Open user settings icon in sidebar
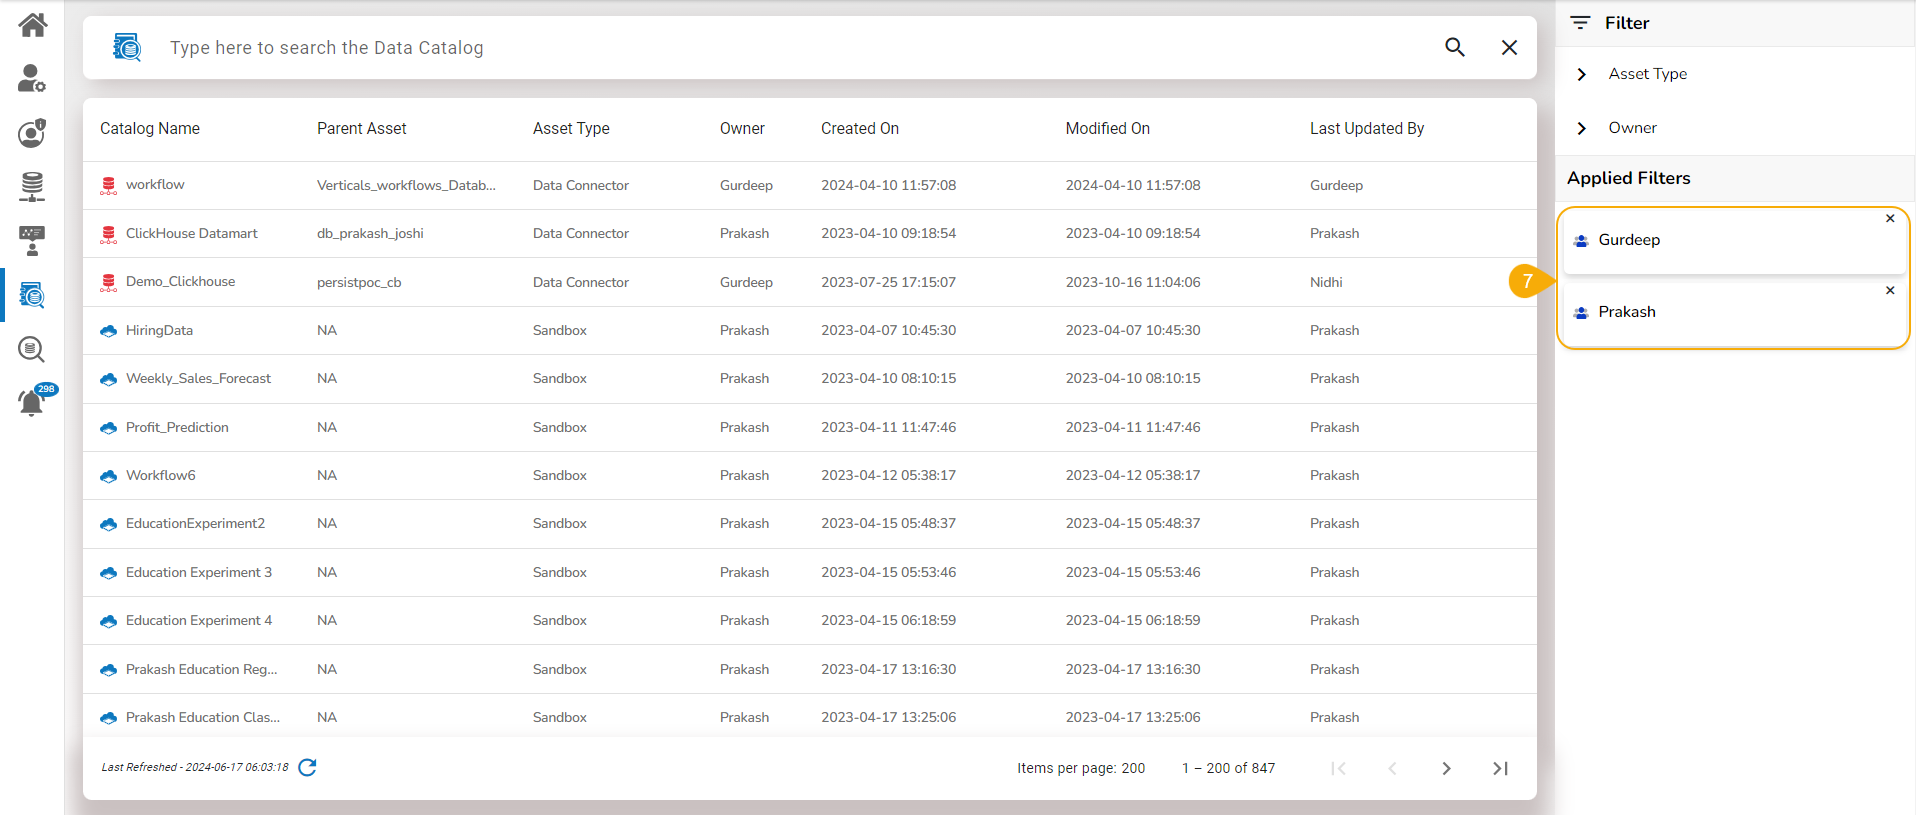Image resolution: width=1916 pixels, height=815 pixels. [32, 78]
